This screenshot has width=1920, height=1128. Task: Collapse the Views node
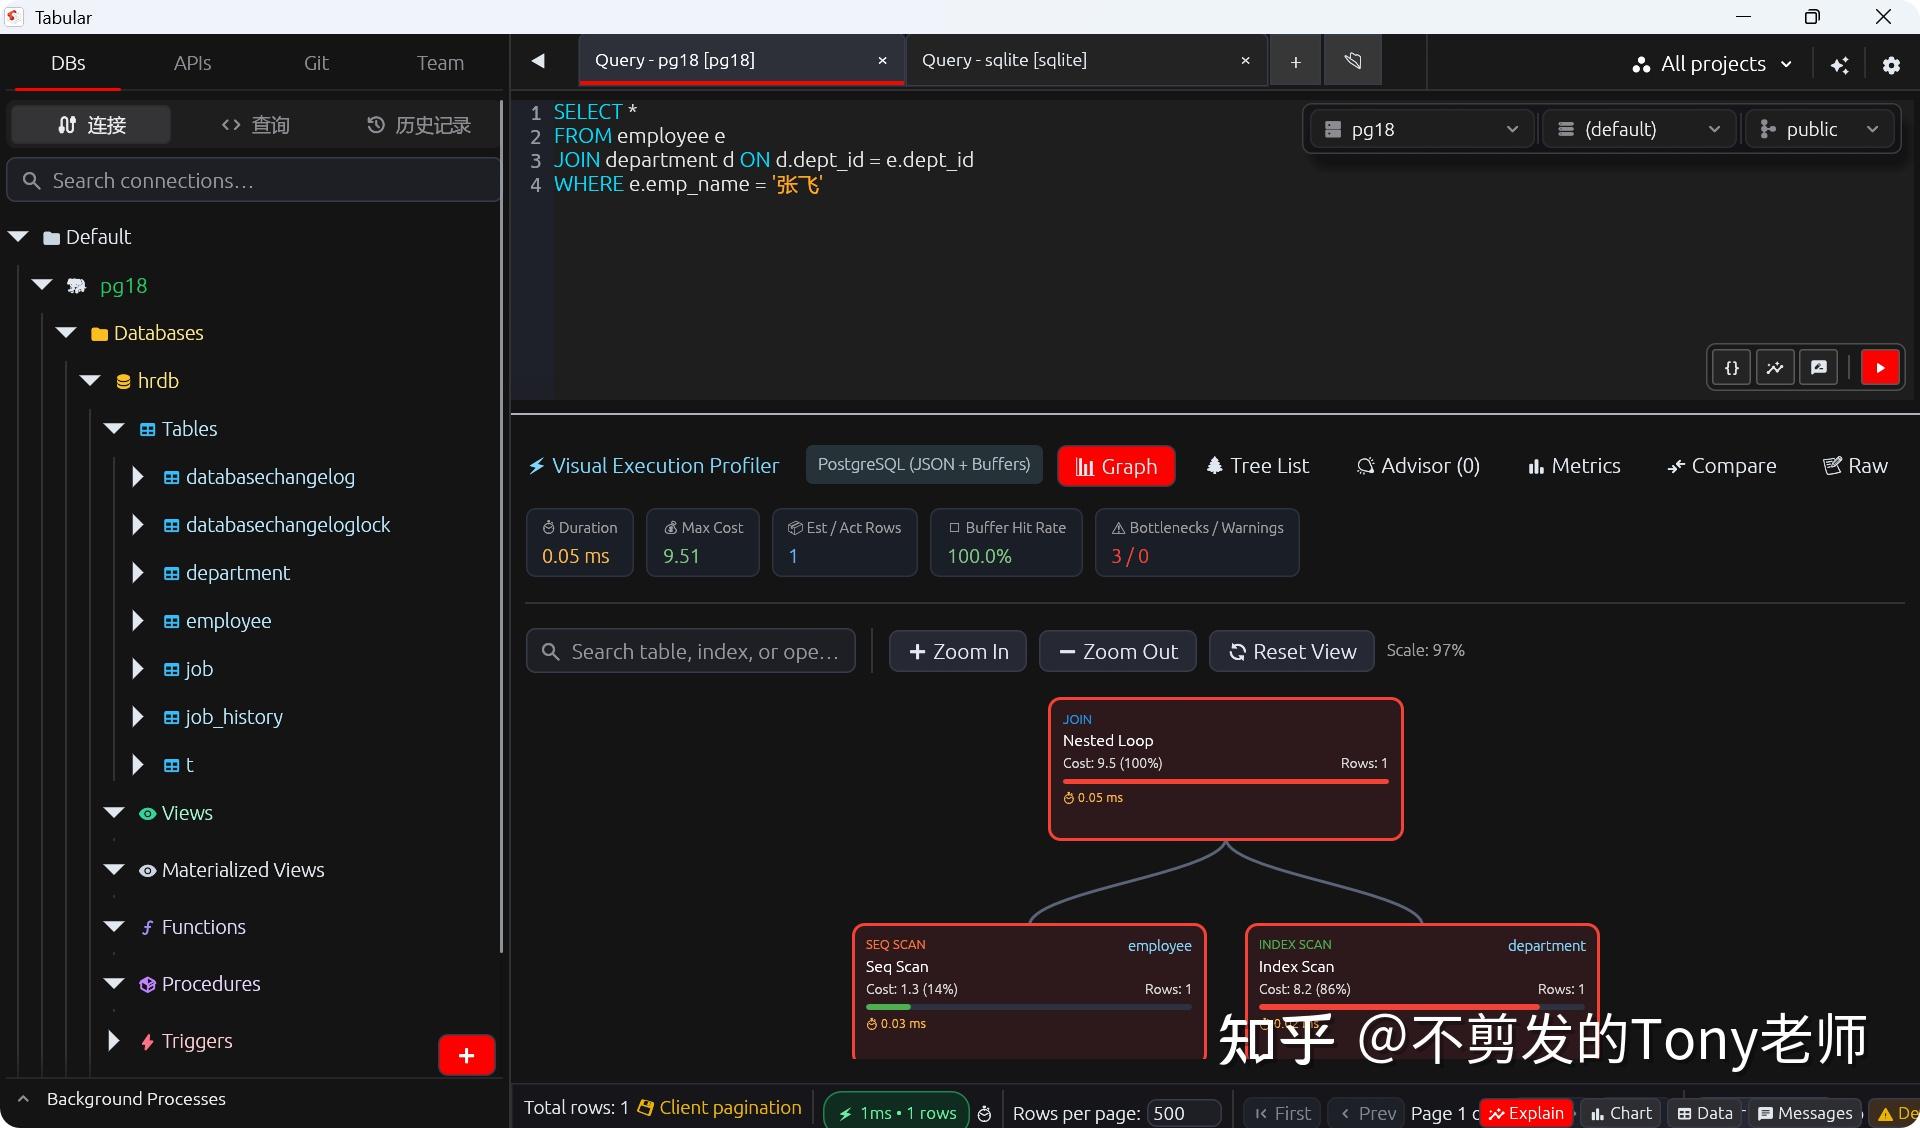(114, 813)
